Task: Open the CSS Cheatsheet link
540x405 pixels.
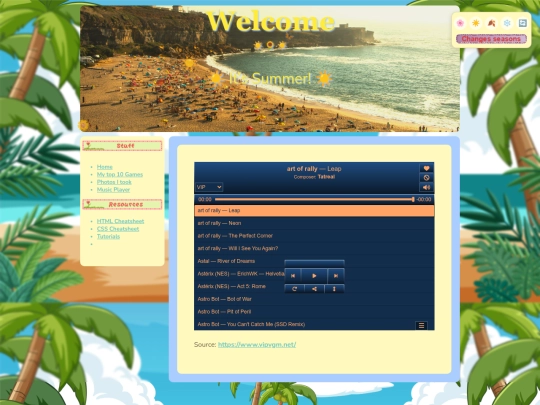Action: click(118, 229)
